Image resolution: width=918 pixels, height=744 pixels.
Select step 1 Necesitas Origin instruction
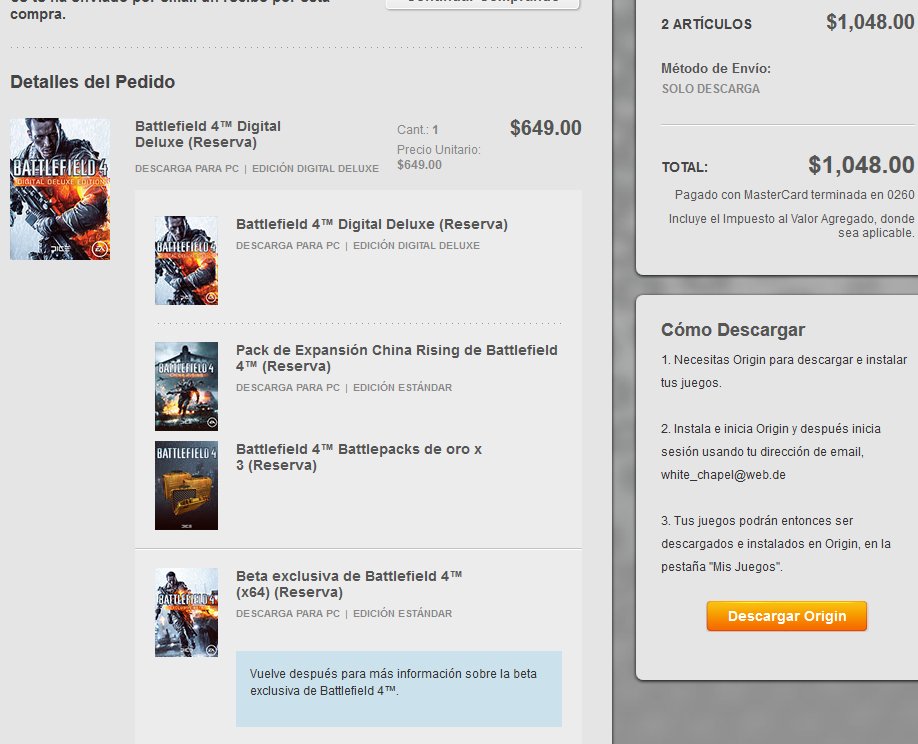[x=784, y=371]
